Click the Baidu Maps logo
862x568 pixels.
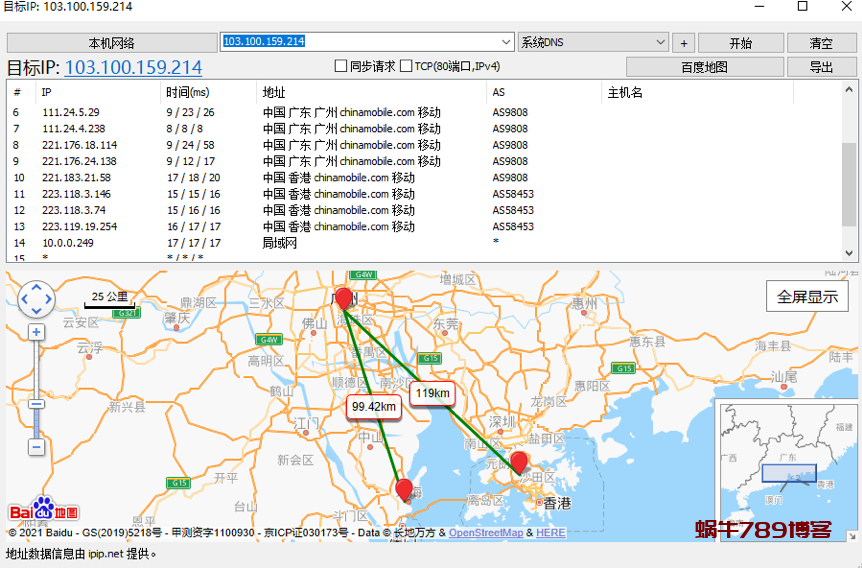coord(44,510)
